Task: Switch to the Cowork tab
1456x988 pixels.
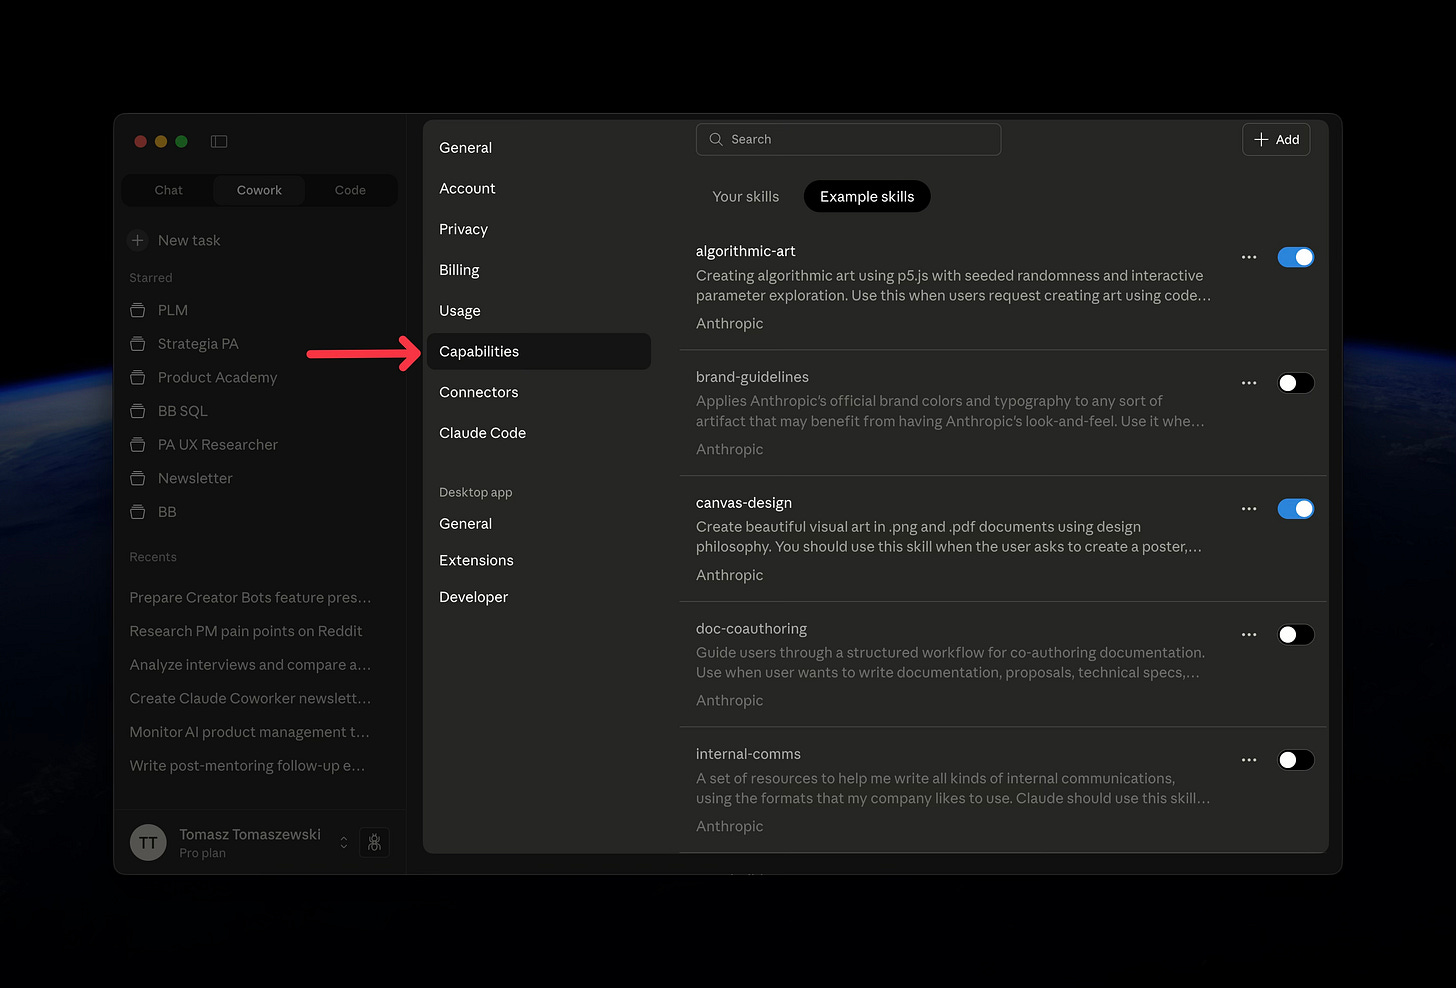Action: click(259, 190)
